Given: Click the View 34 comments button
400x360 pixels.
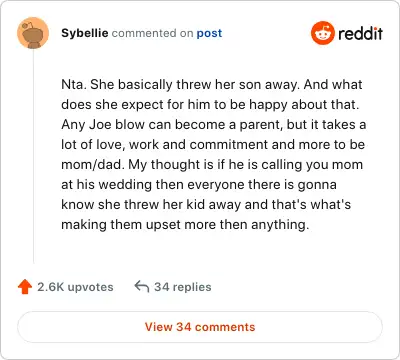Looking at the screenshot, I should pos(200,327).
